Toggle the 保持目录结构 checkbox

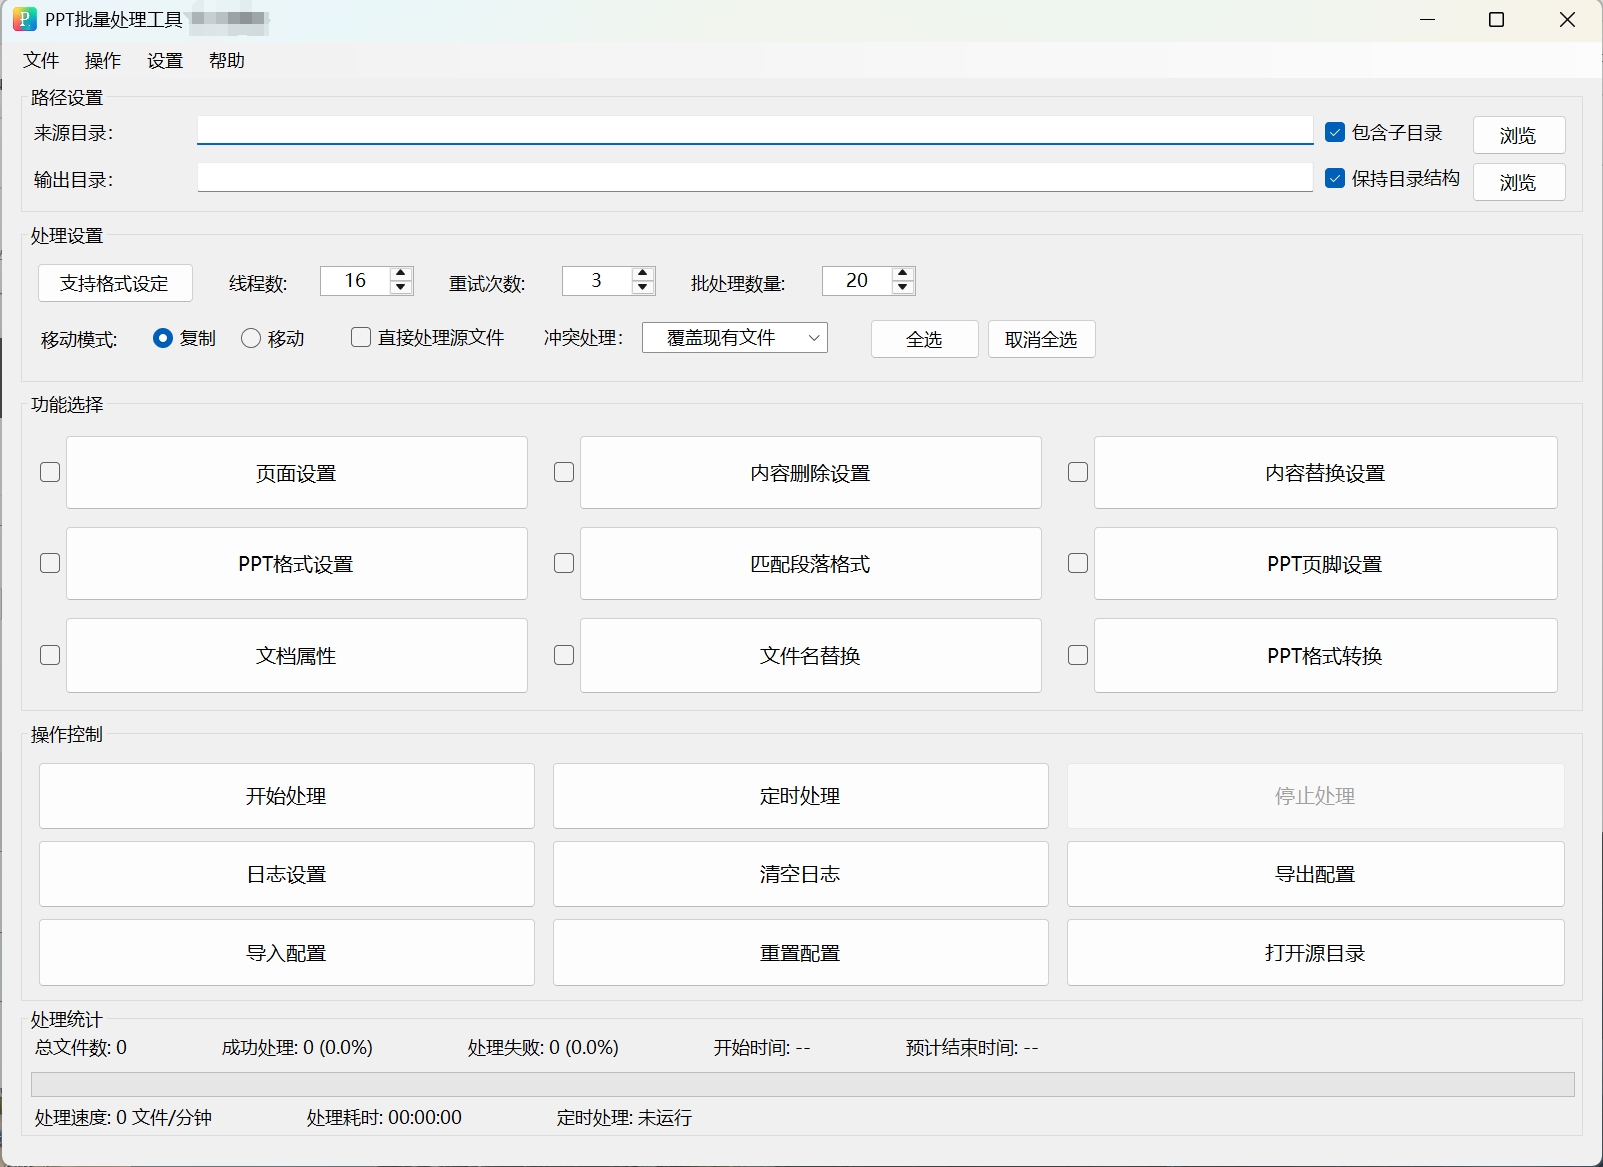click(1335, 178)
